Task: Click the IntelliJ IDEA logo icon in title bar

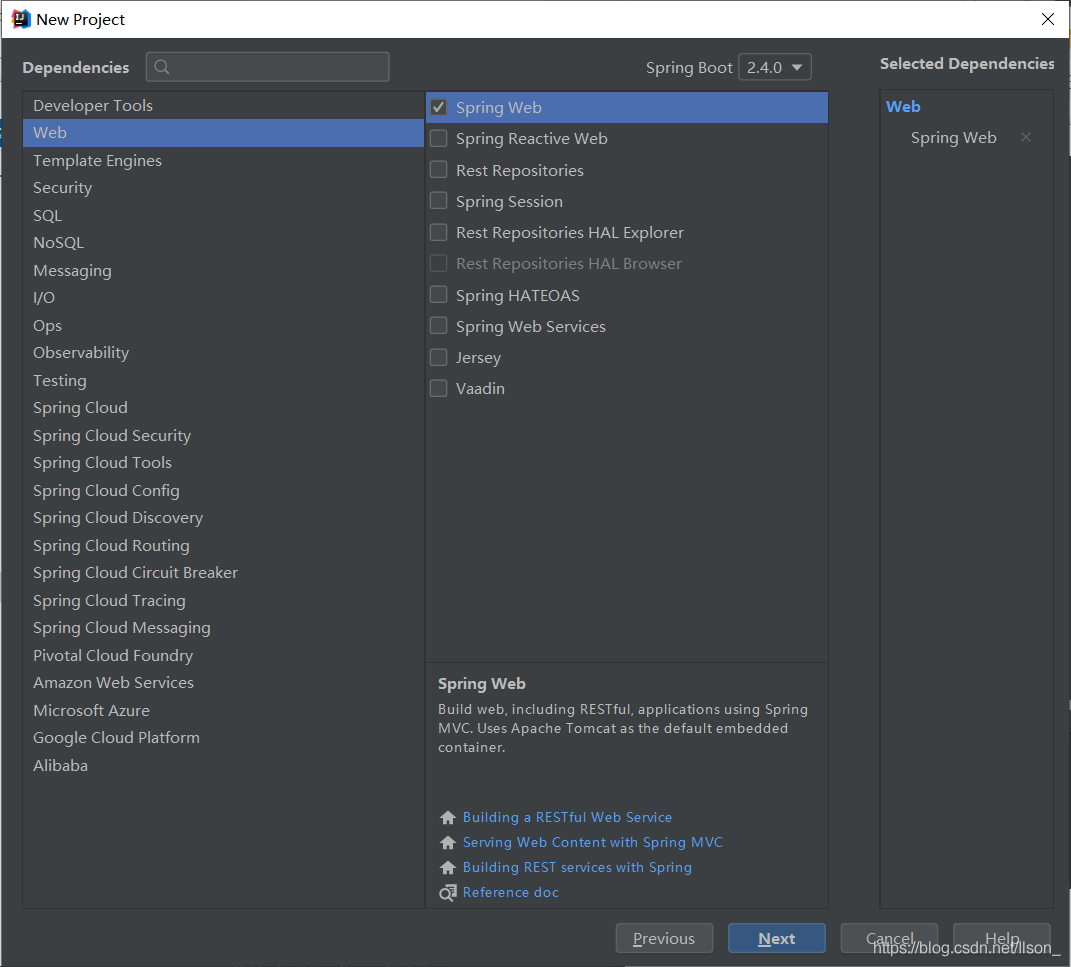Action: click(x=20, y=19)
